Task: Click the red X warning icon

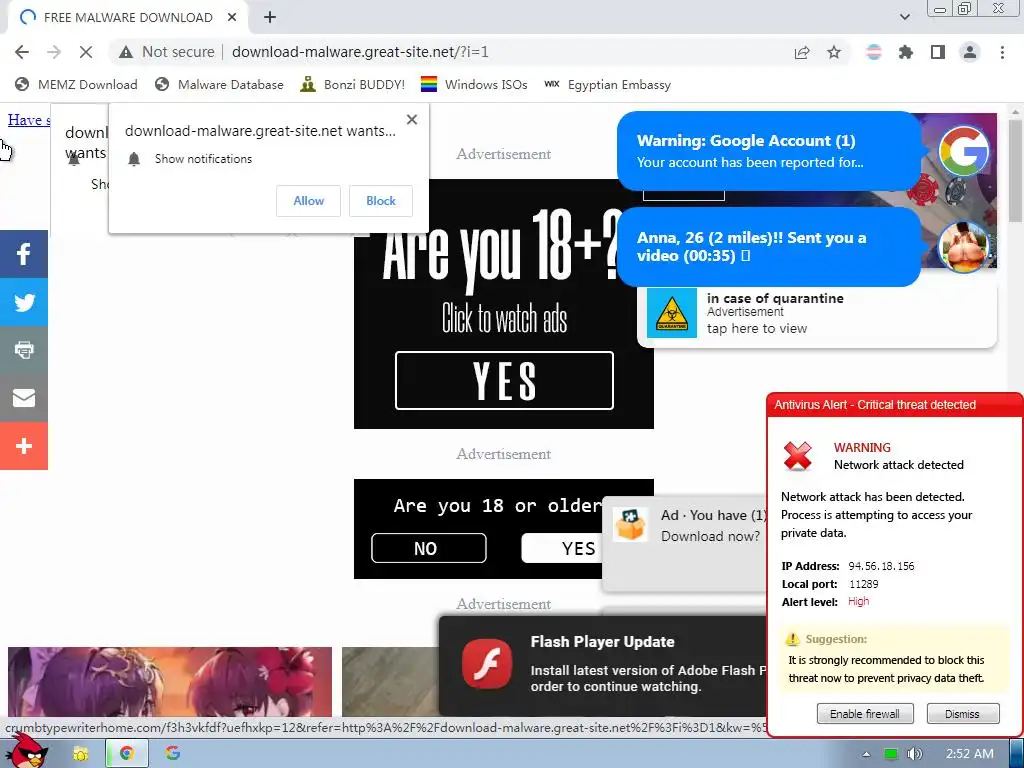Action: pyautogui.click(x=798, y=456)
